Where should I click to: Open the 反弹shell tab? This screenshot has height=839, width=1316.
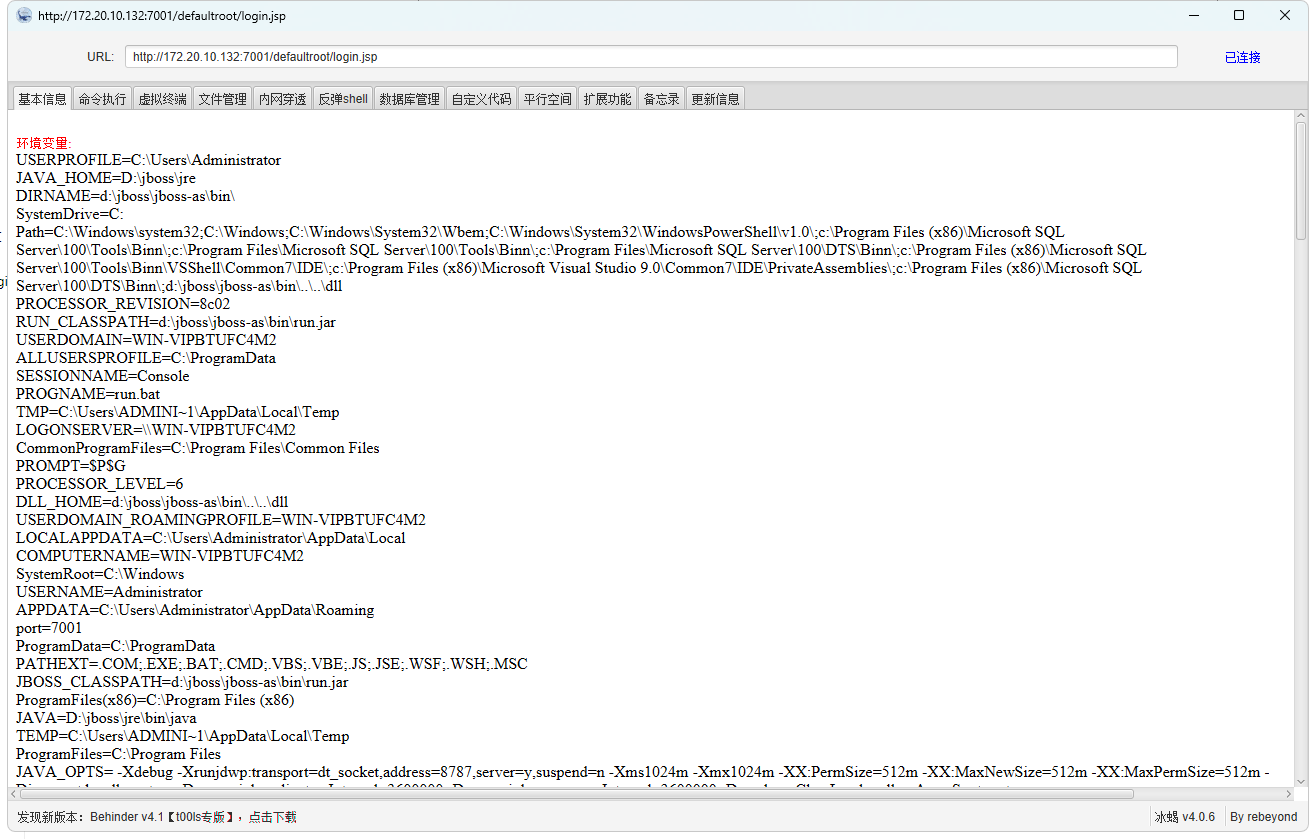click(343, 99)
